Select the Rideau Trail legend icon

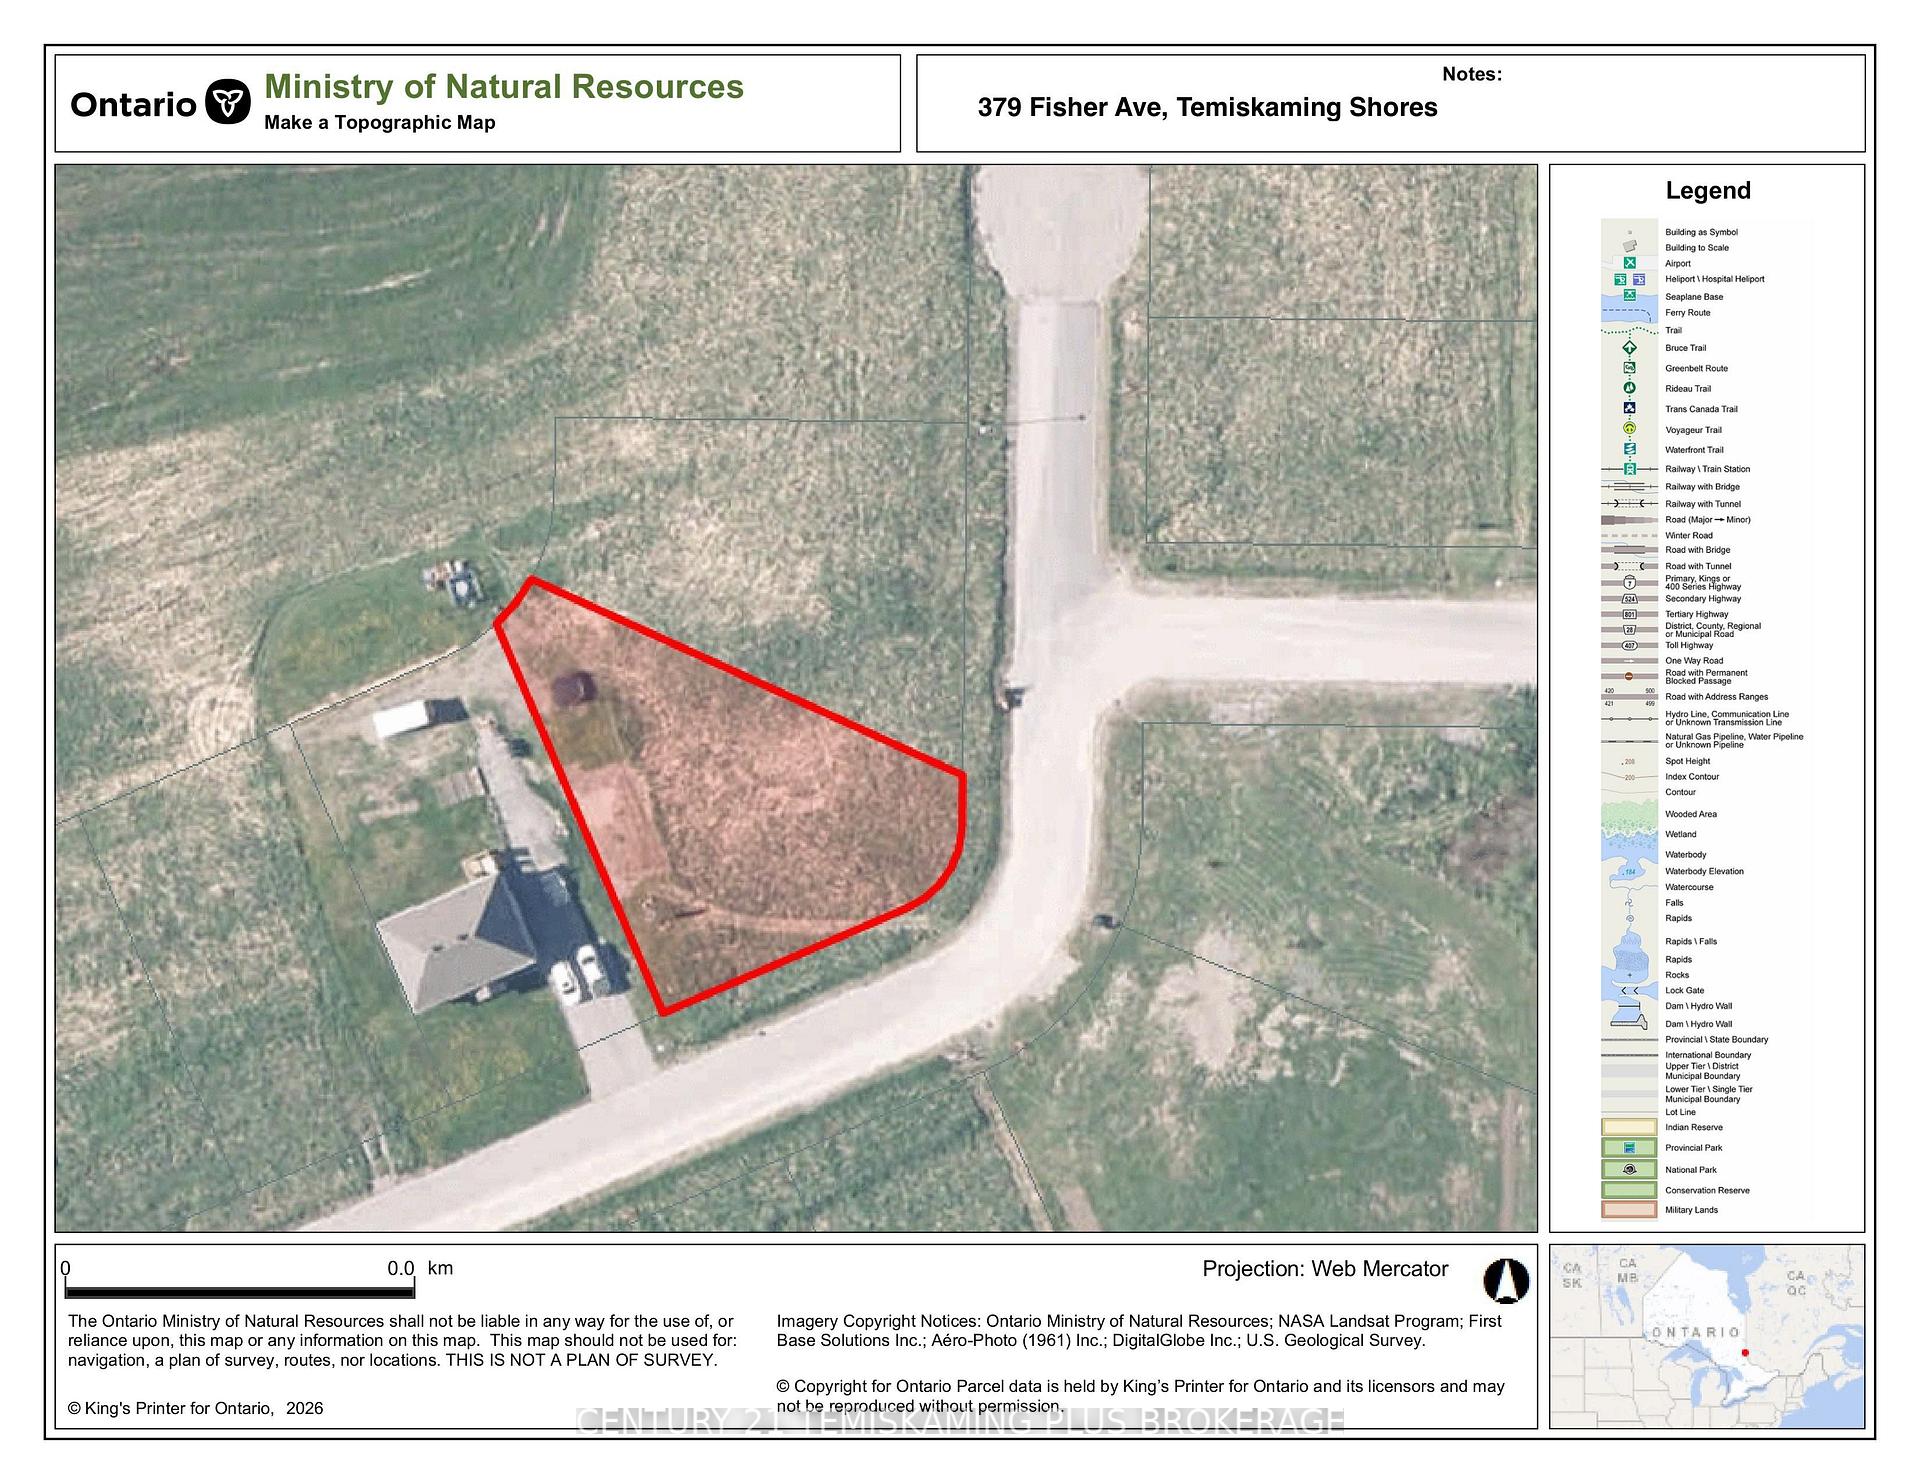point(1629,388)
